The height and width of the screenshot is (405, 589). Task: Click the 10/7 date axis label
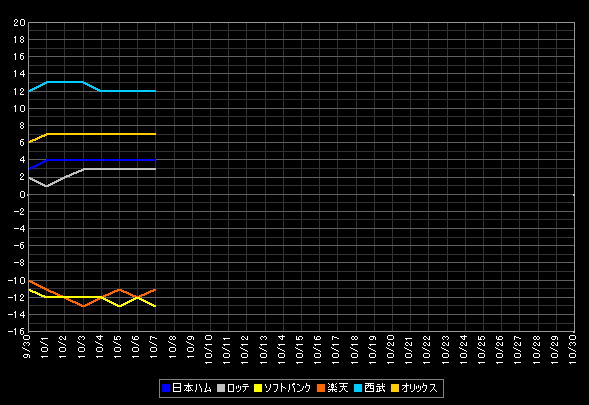click(x=154, y=346)
